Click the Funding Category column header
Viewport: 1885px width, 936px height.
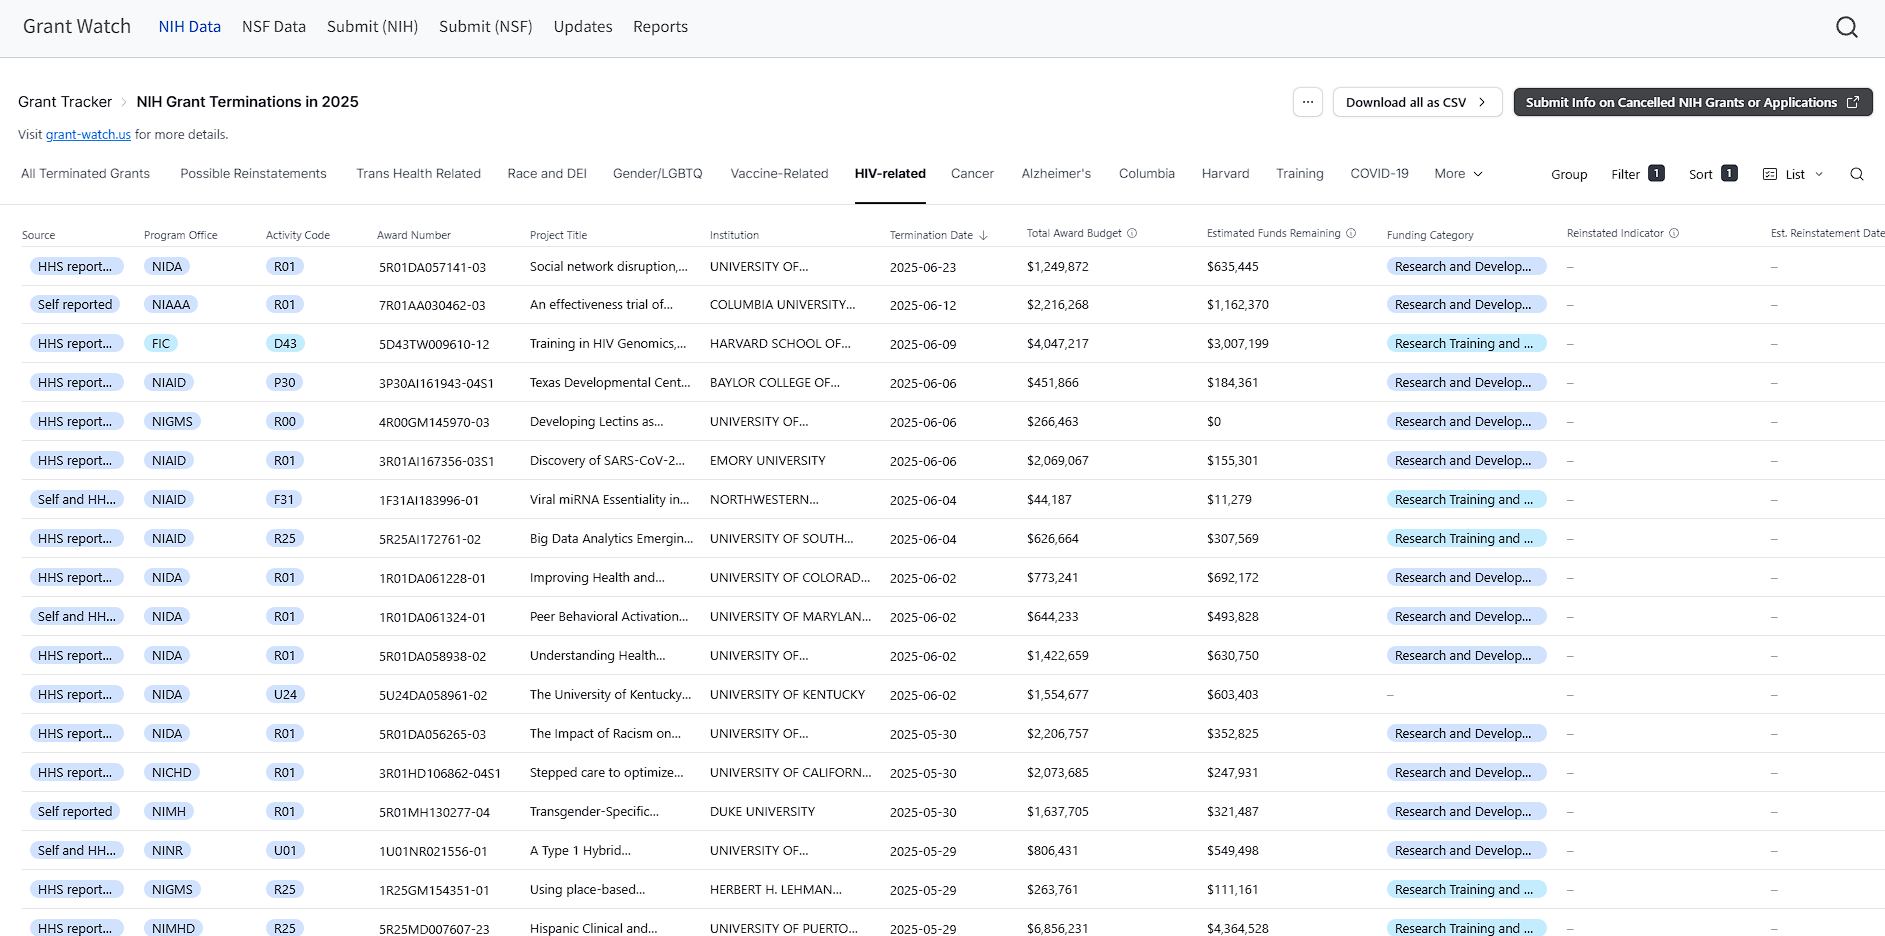point(1430,235)
